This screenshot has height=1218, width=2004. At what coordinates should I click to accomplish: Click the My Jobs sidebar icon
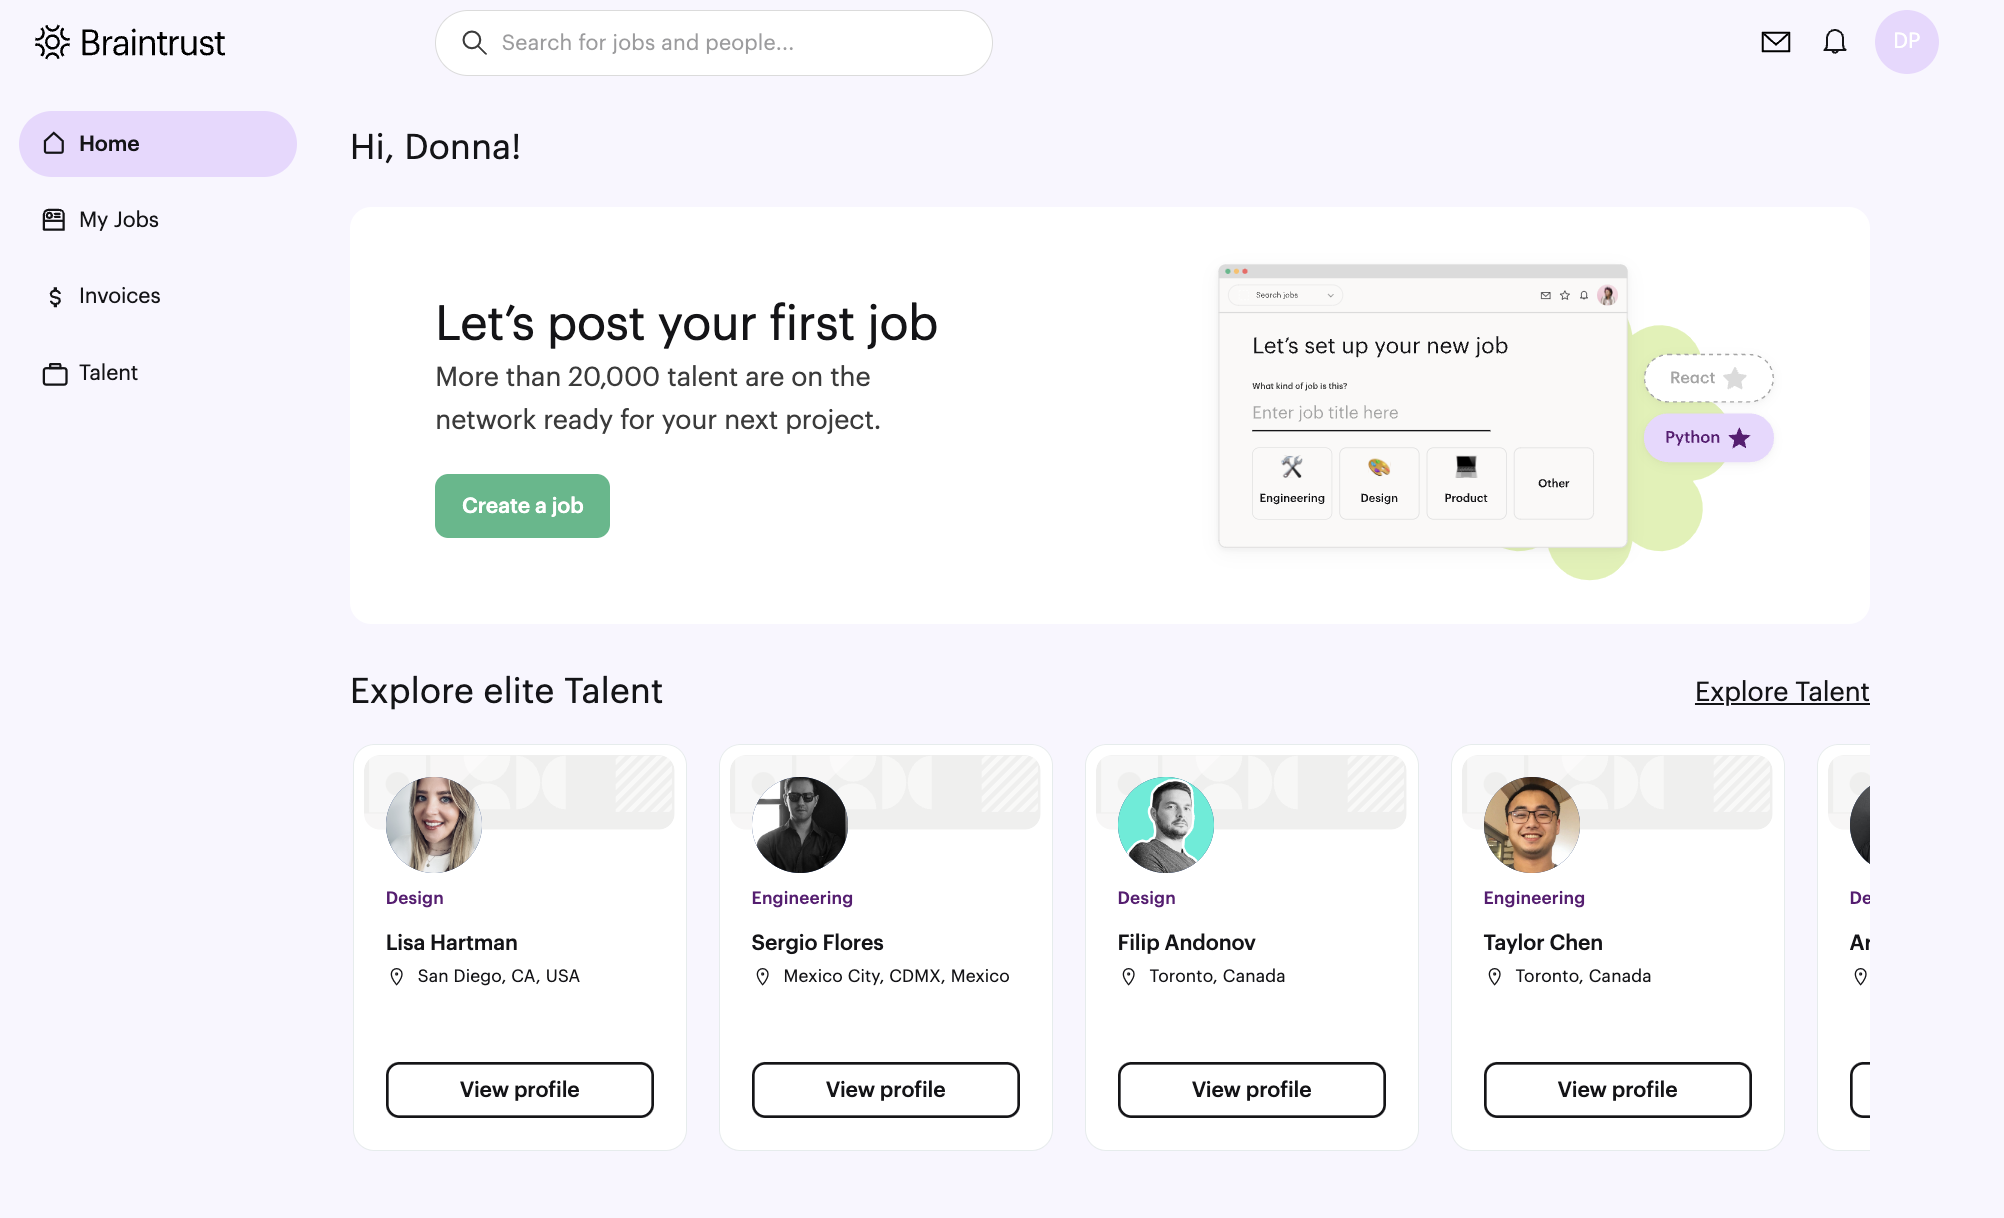[54, 220]
